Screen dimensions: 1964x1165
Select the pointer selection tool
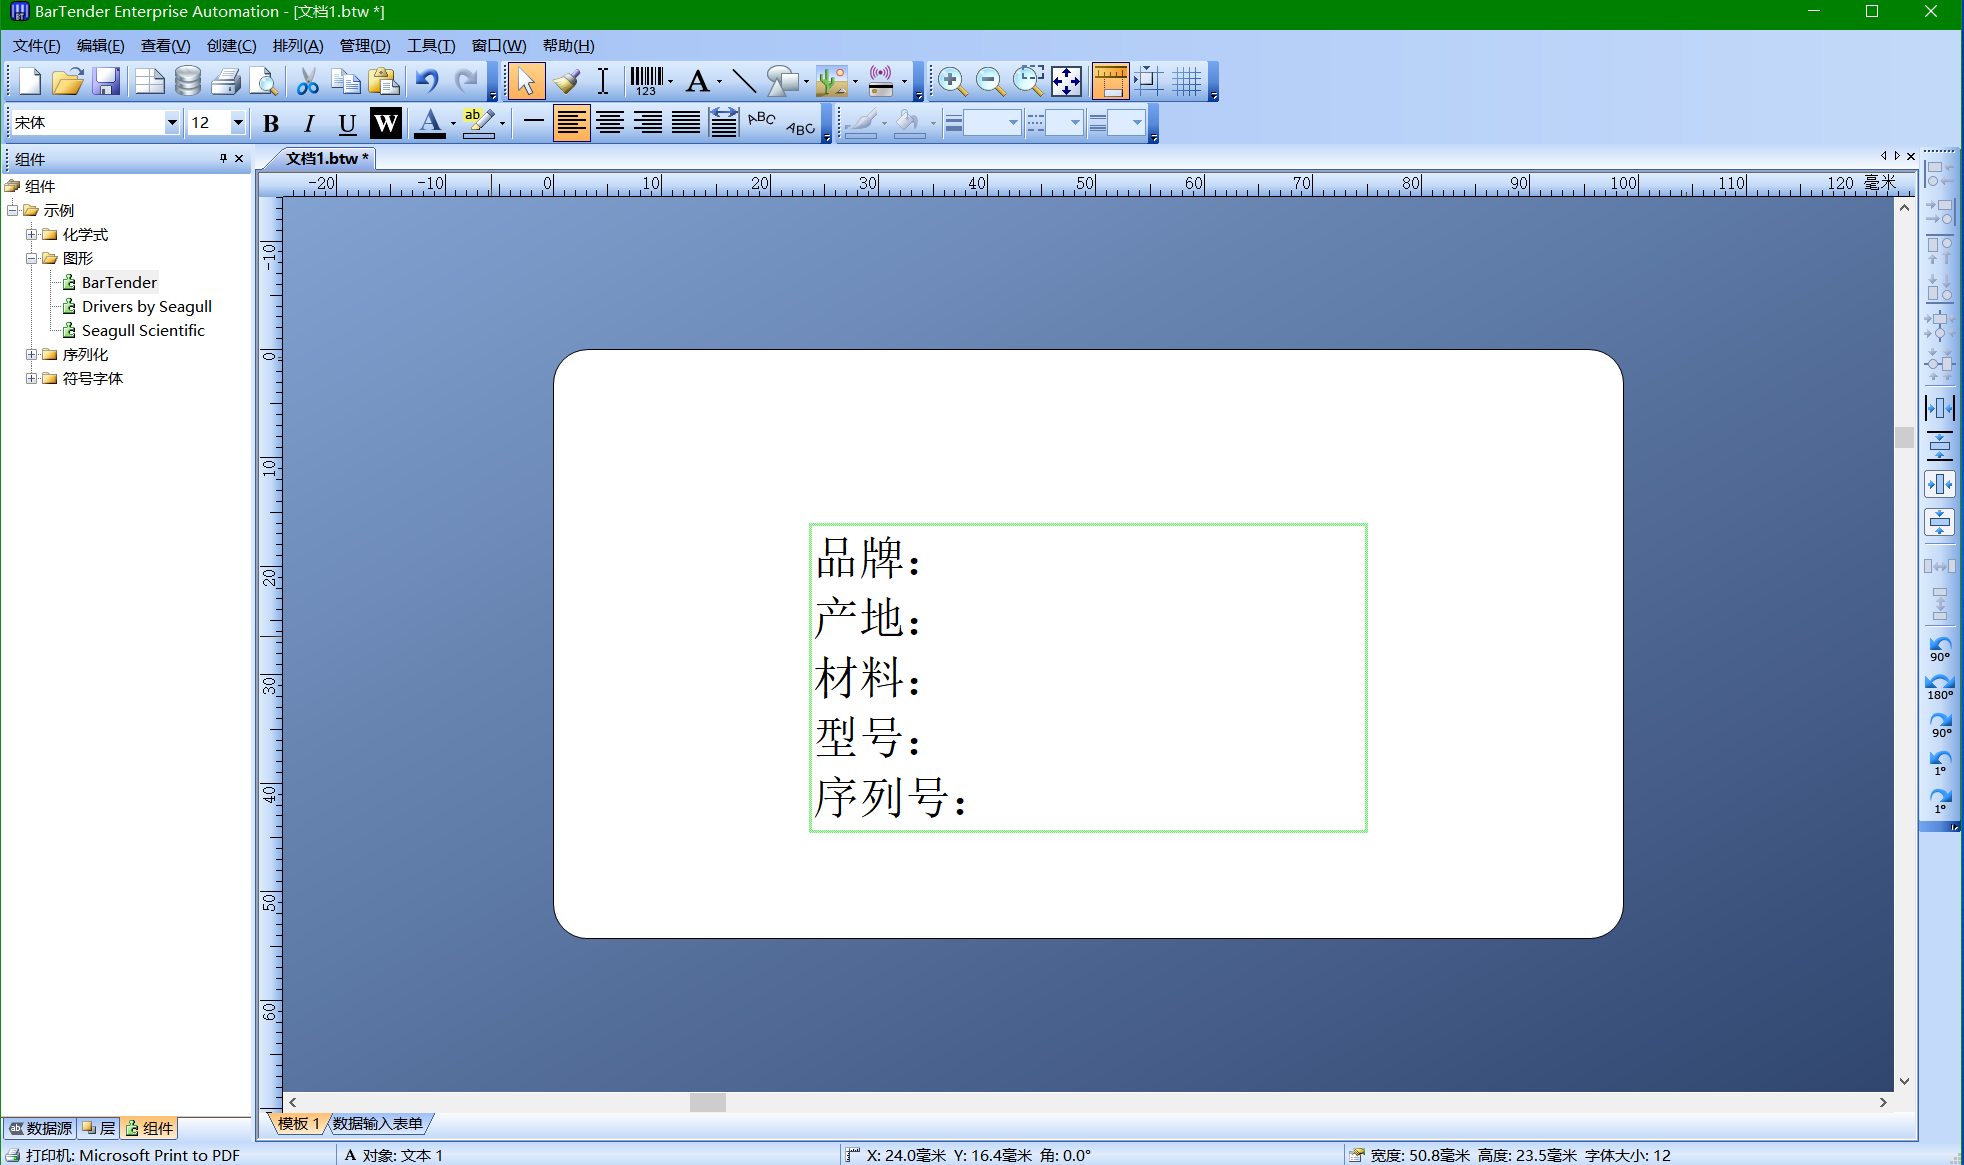tap(527, 81)
